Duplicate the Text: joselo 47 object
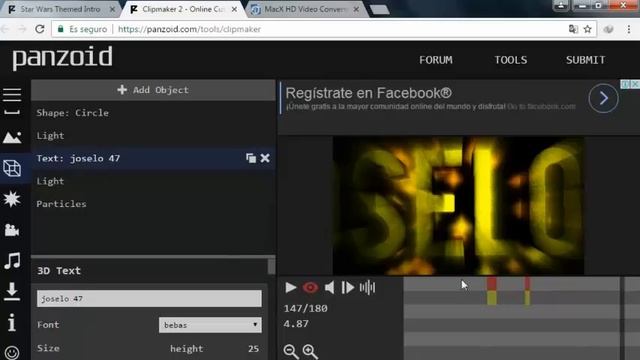This screenshot has height=360, width=640. (251, 158)
